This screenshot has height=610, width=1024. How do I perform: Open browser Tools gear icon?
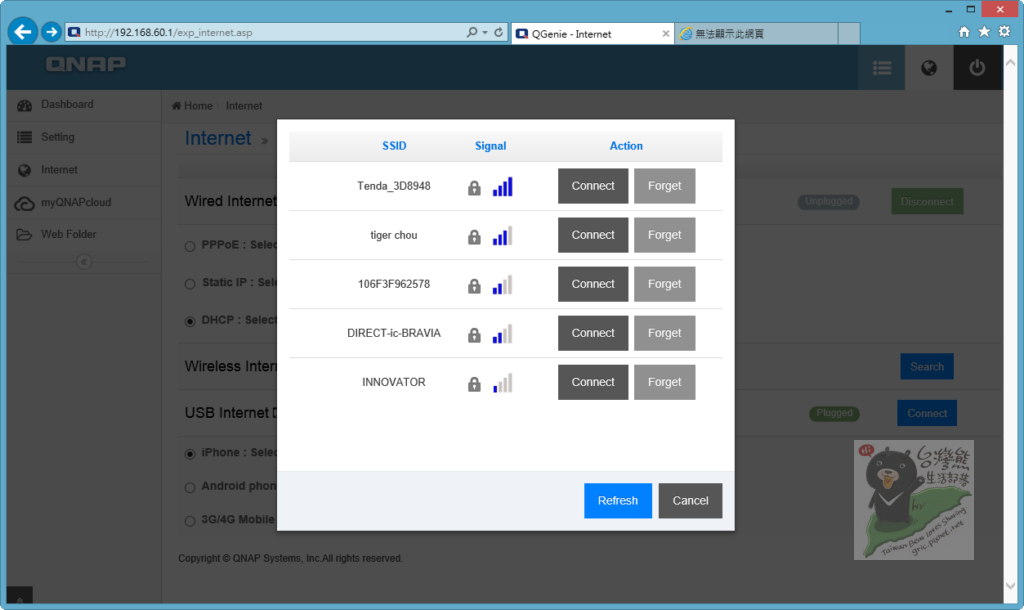pyautogui.click(x=1004, y=31)
